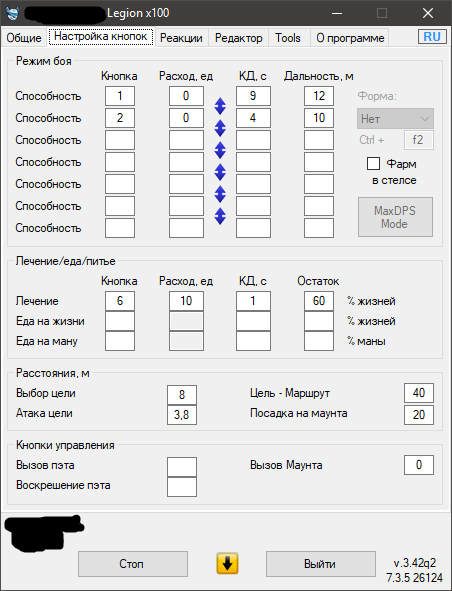The width and height of the screenshot is (452, 591).
Task: Click the yellow down-arrow button
Action: [x=227, y=563]
